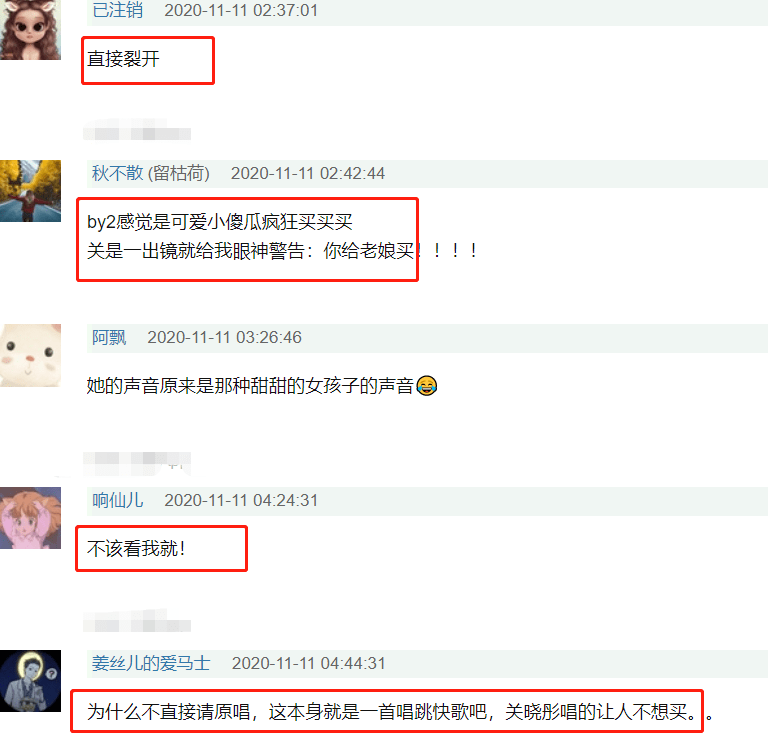Click the comment starting with by2感觉是可爱小傻瓜
Image resolution: width=768 pixels, height=739 pixels.
pyautogui.click(x=282, y=236)
